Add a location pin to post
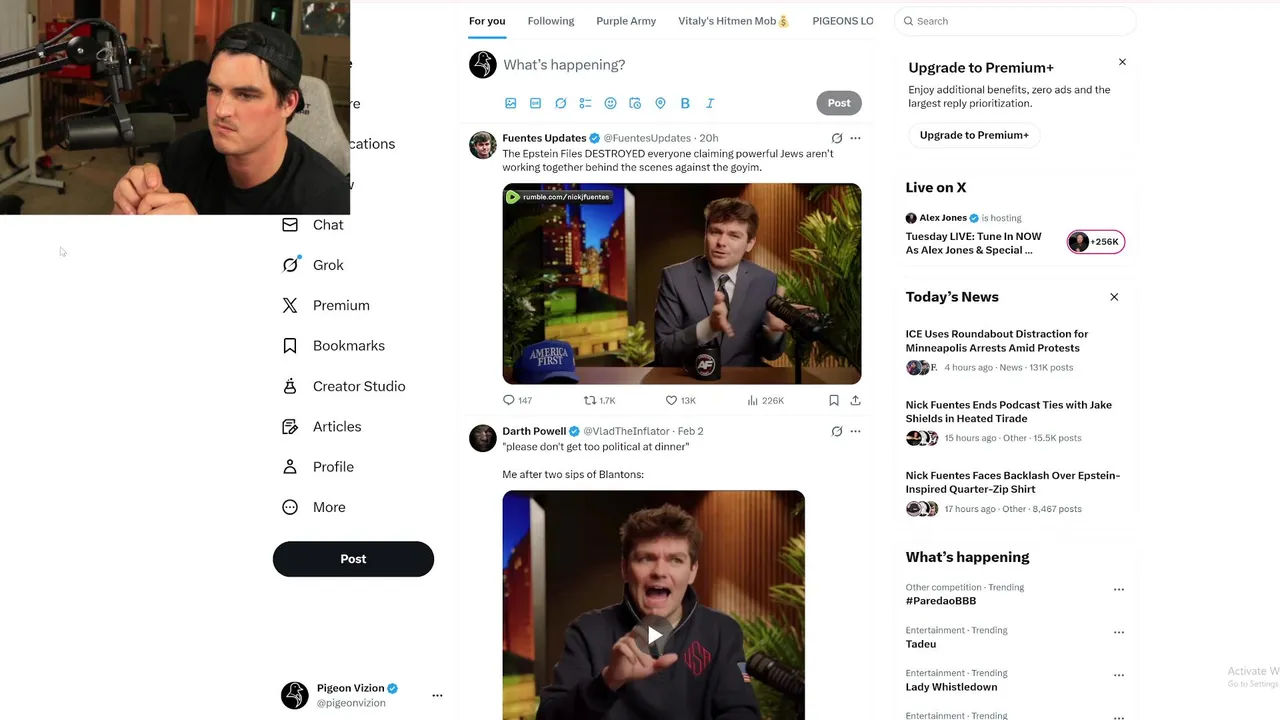This screenshot has width=1280, height=720. click(x=660, y=103)
